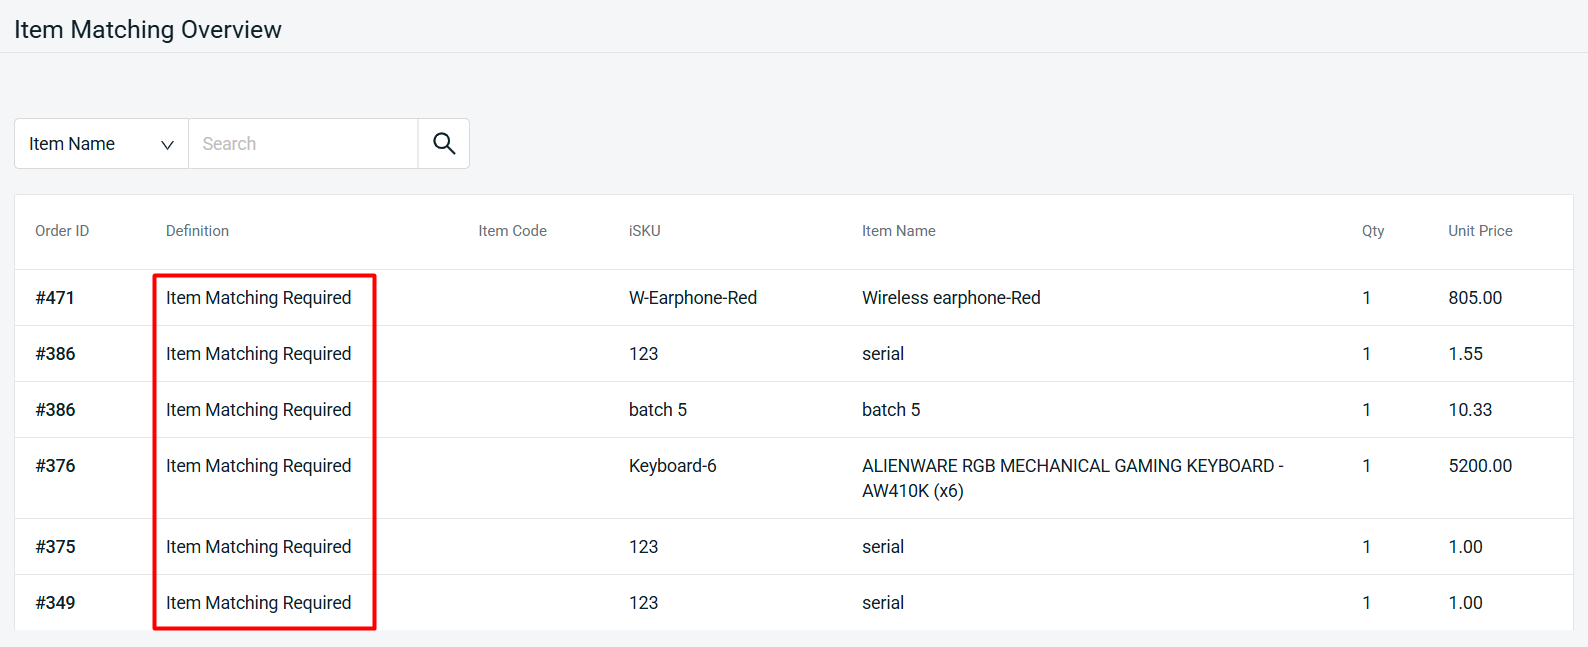
Task: Click the Order ID column header
Action: pyautogui.click(x=62, y=231)
